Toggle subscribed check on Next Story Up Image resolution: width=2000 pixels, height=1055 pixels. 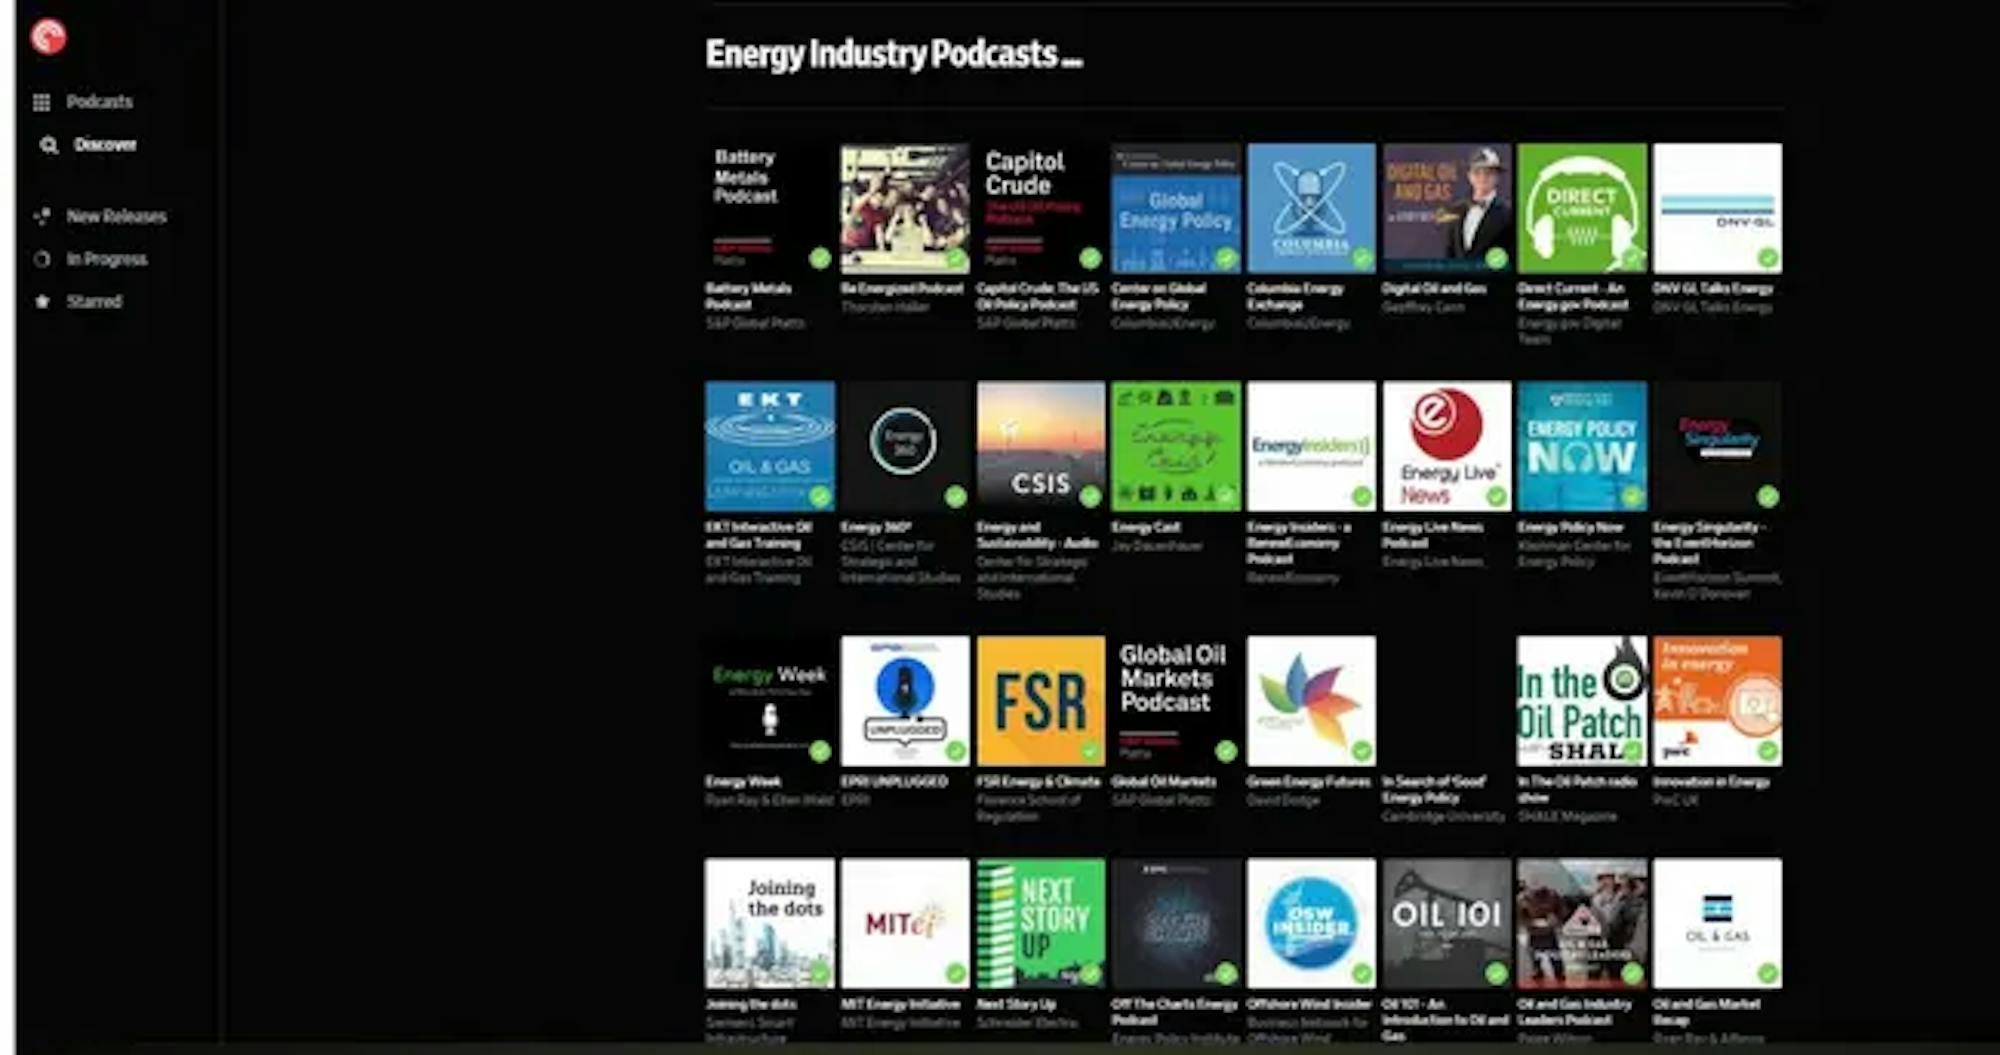tap(1091, 973)
